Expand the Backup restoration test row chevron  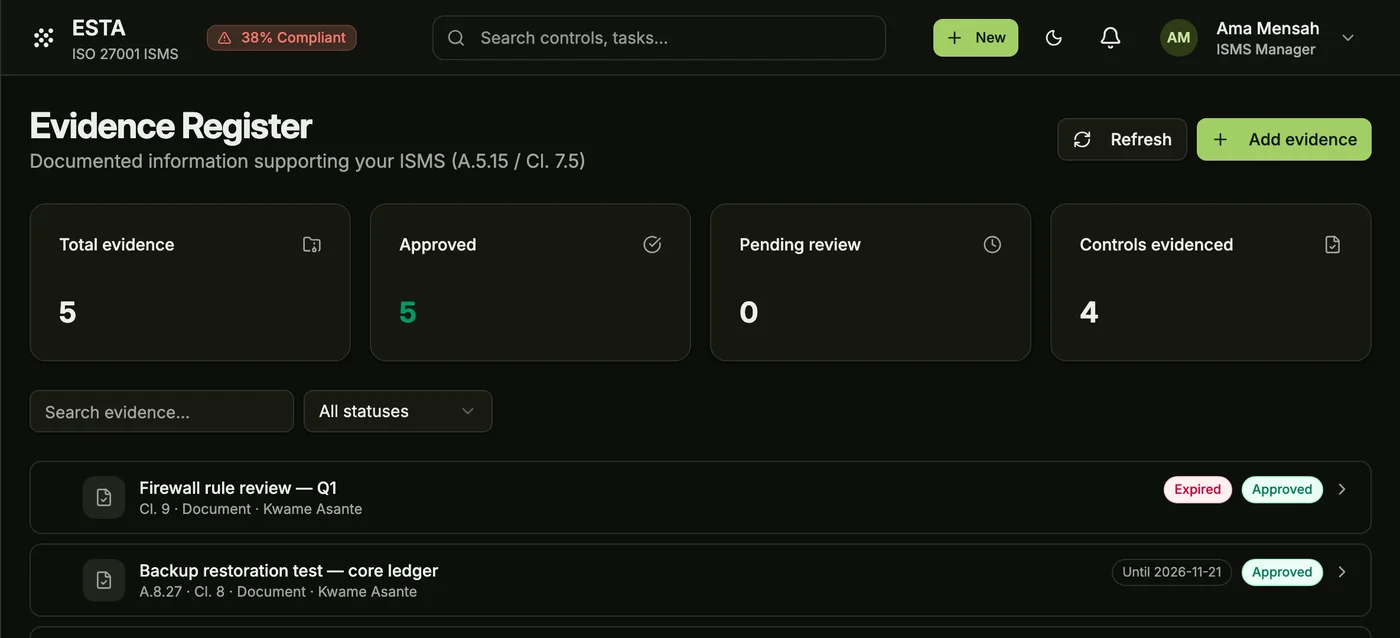pos(1342,572)
